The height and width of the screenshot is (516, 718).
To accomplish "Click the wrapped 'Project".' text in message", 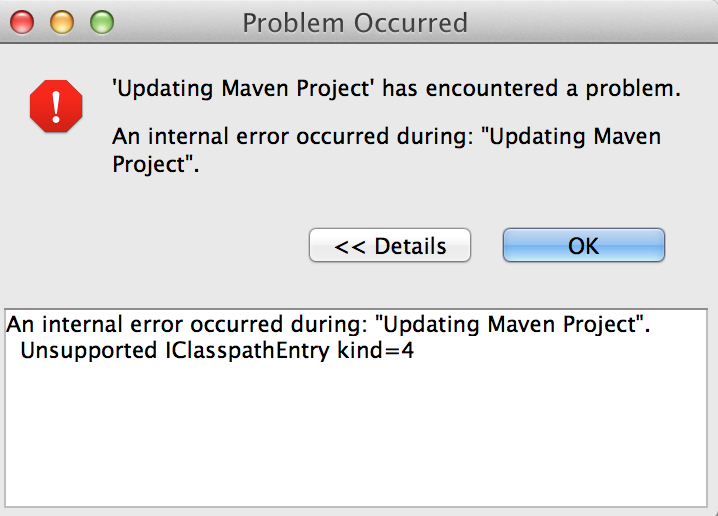I will tap(157, 164).
